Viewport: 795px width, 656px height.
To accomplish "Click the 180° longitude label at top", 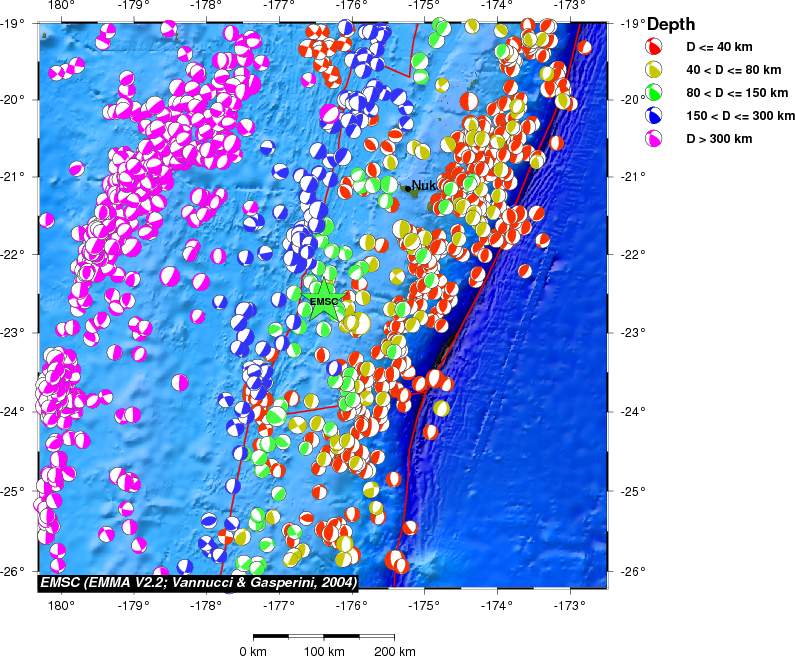I will (64, 6).
